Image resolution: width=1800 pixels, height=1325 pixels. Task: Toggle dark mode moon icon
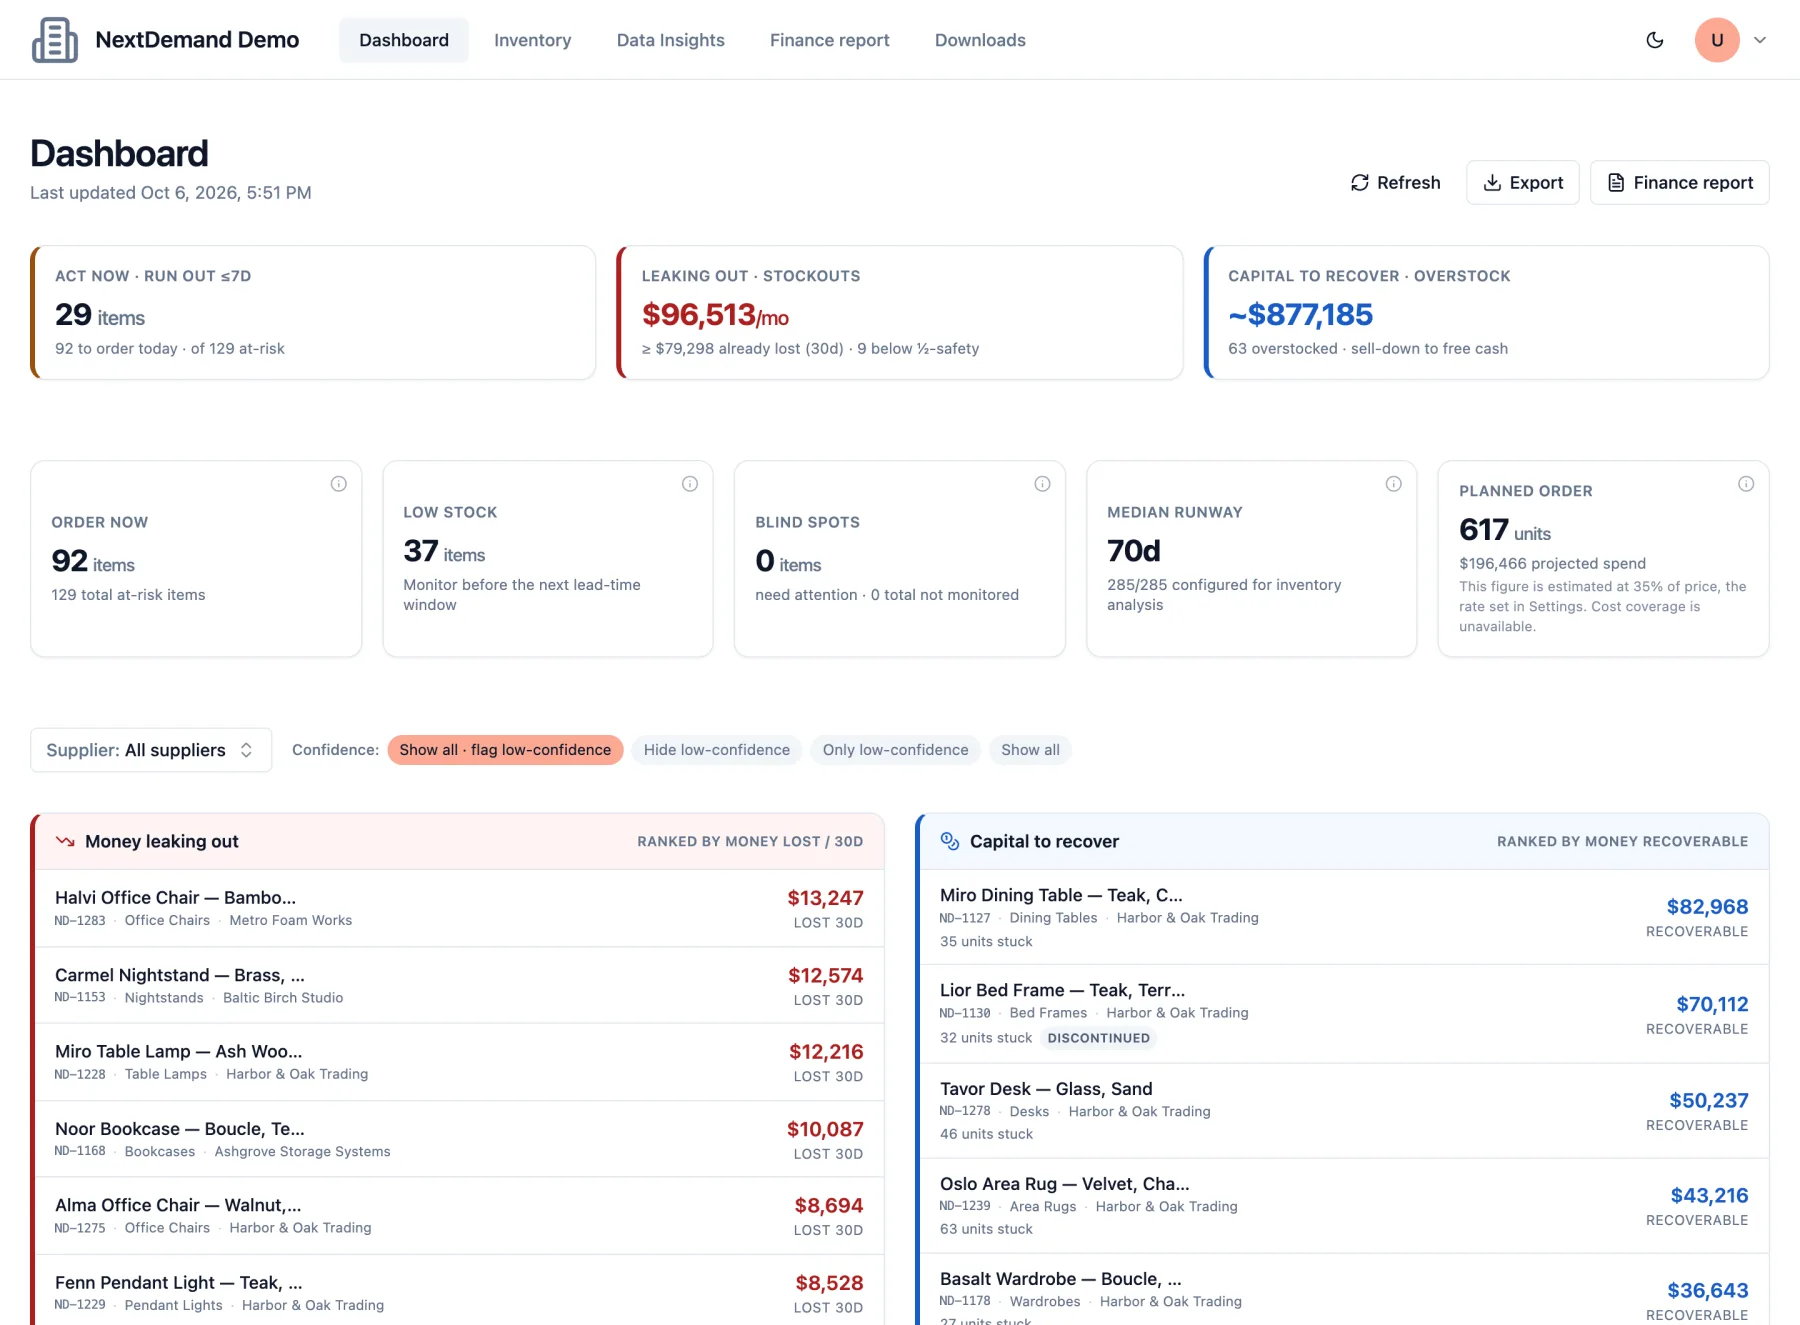point(1655,40)
